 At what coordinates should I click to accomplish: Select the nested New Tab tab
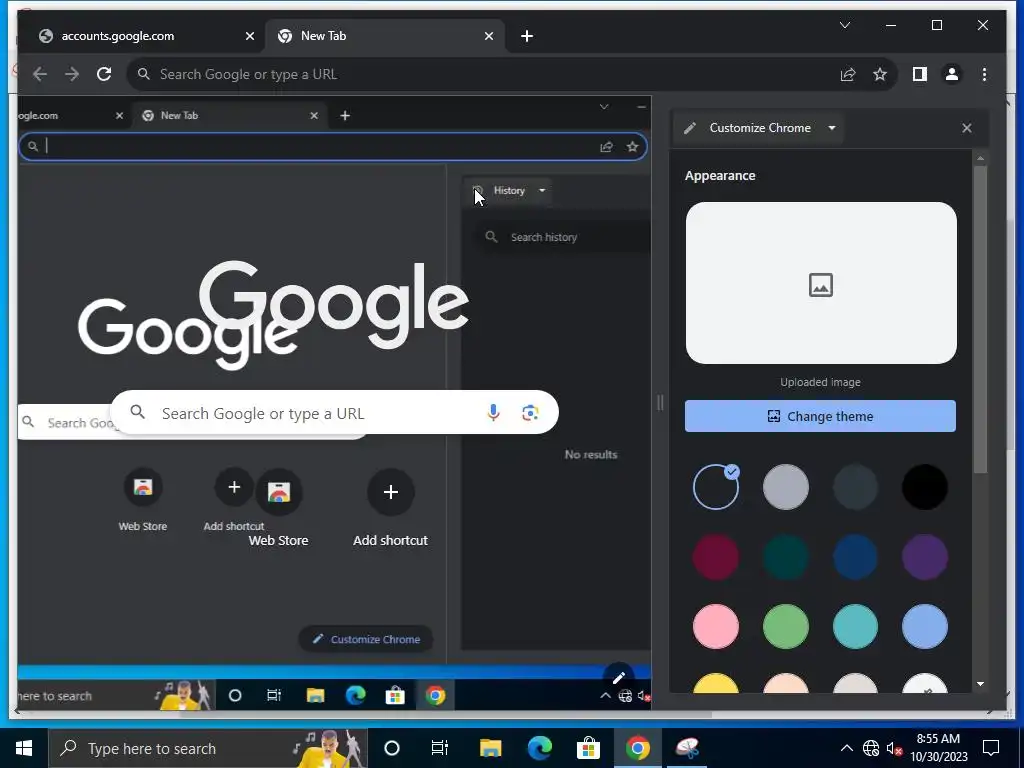click(229, 116)
